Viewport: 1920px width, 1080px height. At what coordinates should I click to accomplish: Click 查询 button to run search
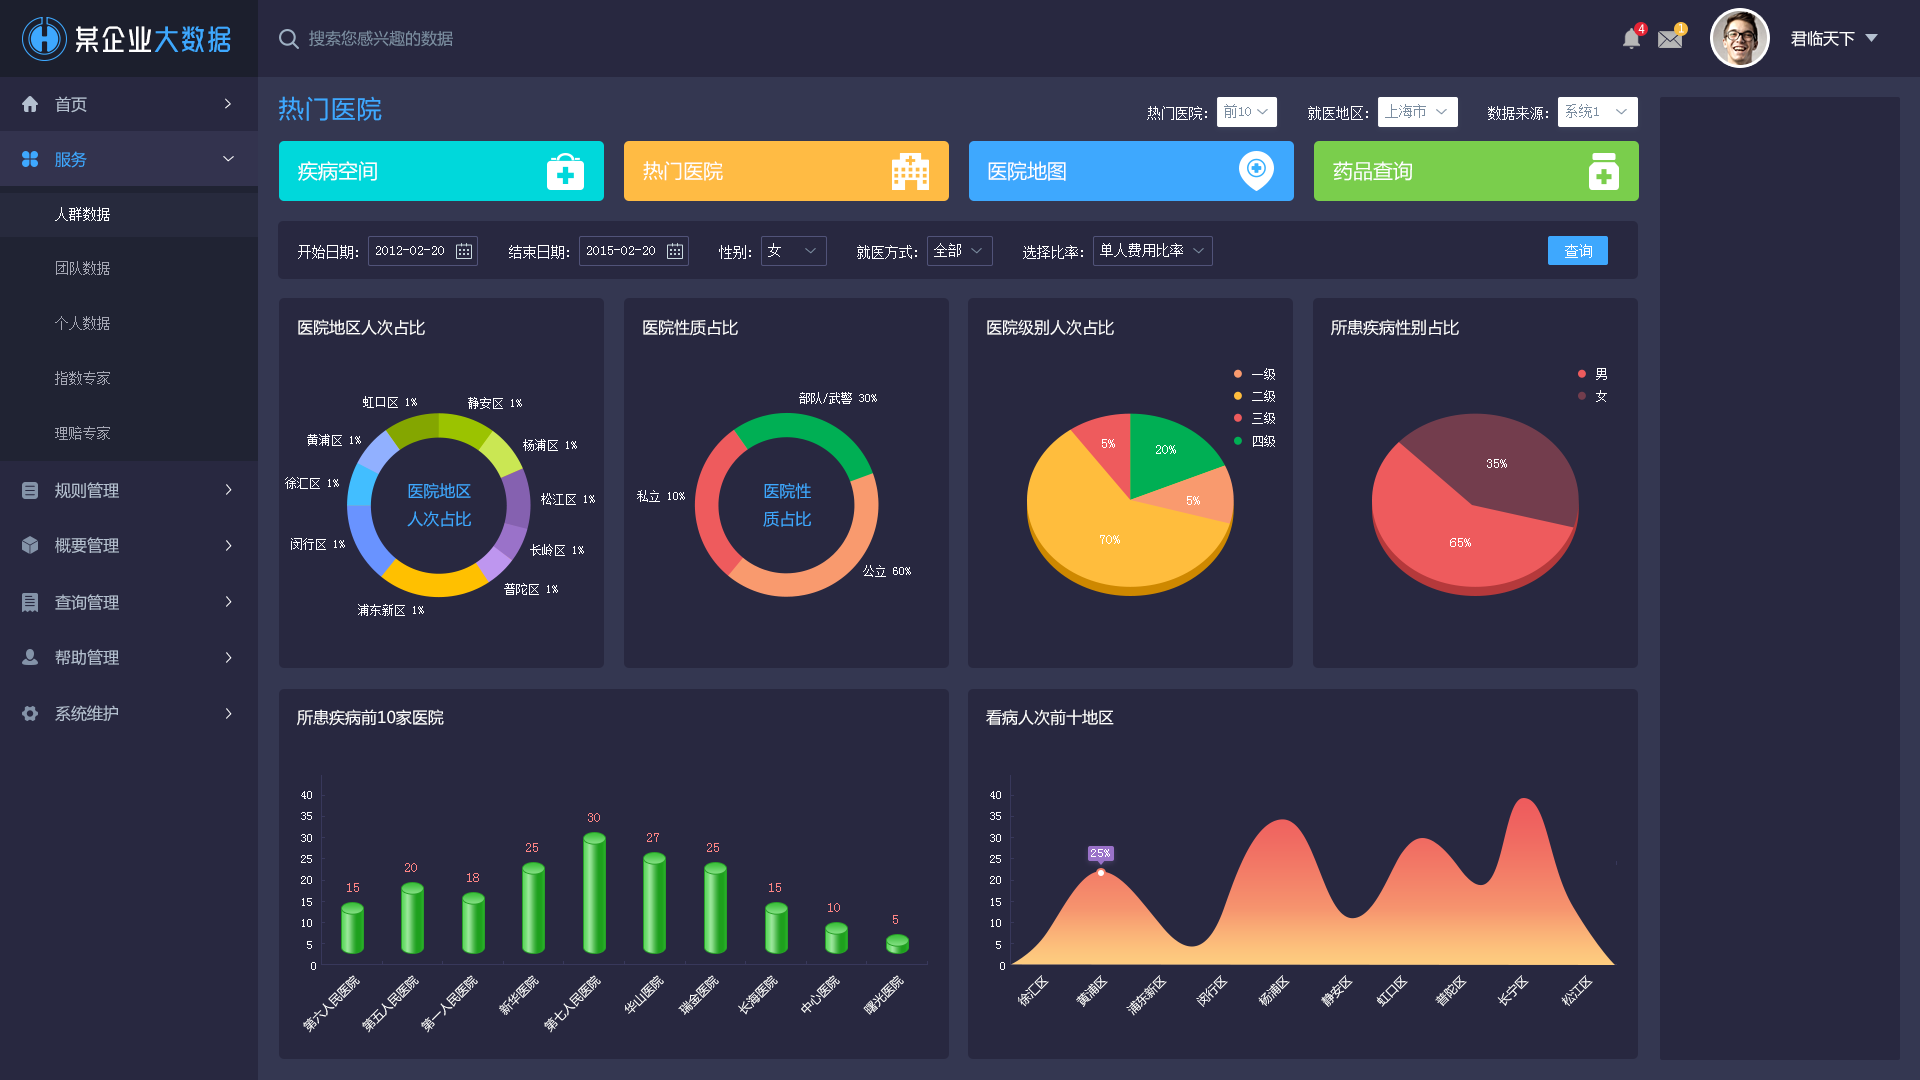coord(1577,251)
